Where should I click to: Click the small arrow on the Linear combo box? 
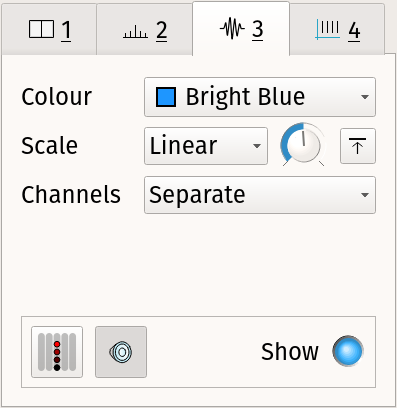coord(257,146)
